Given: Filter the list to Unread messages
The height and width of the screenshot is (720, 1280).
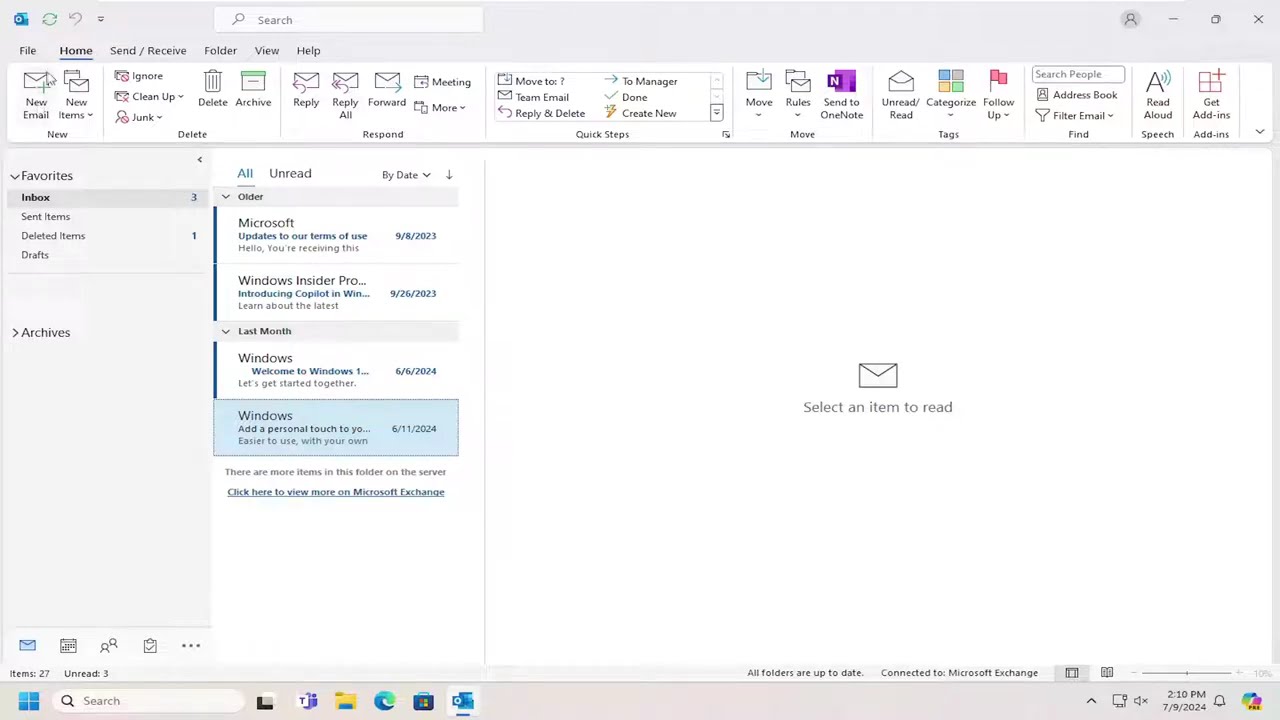Looking at the screenshot, I should click(x=290, y=173).
